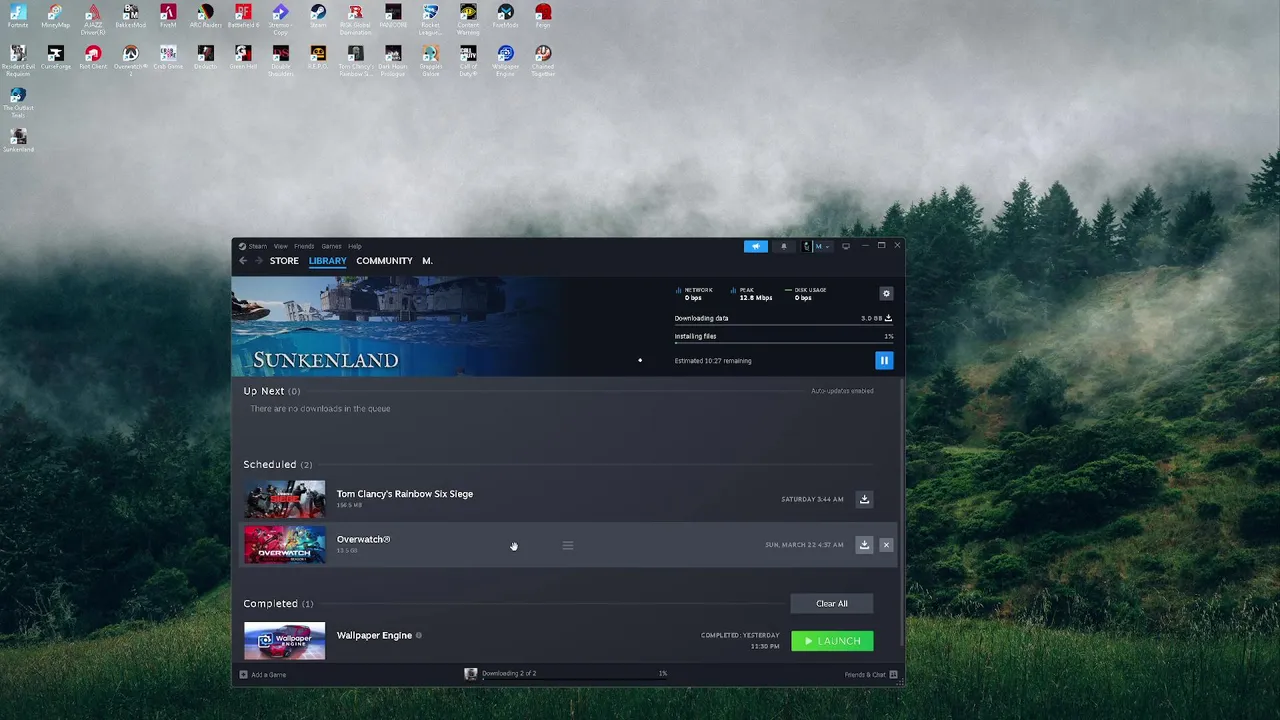Expand the account dropdown labeled M
Viewport: 1280px width, 720px height.
click(817, 246)
